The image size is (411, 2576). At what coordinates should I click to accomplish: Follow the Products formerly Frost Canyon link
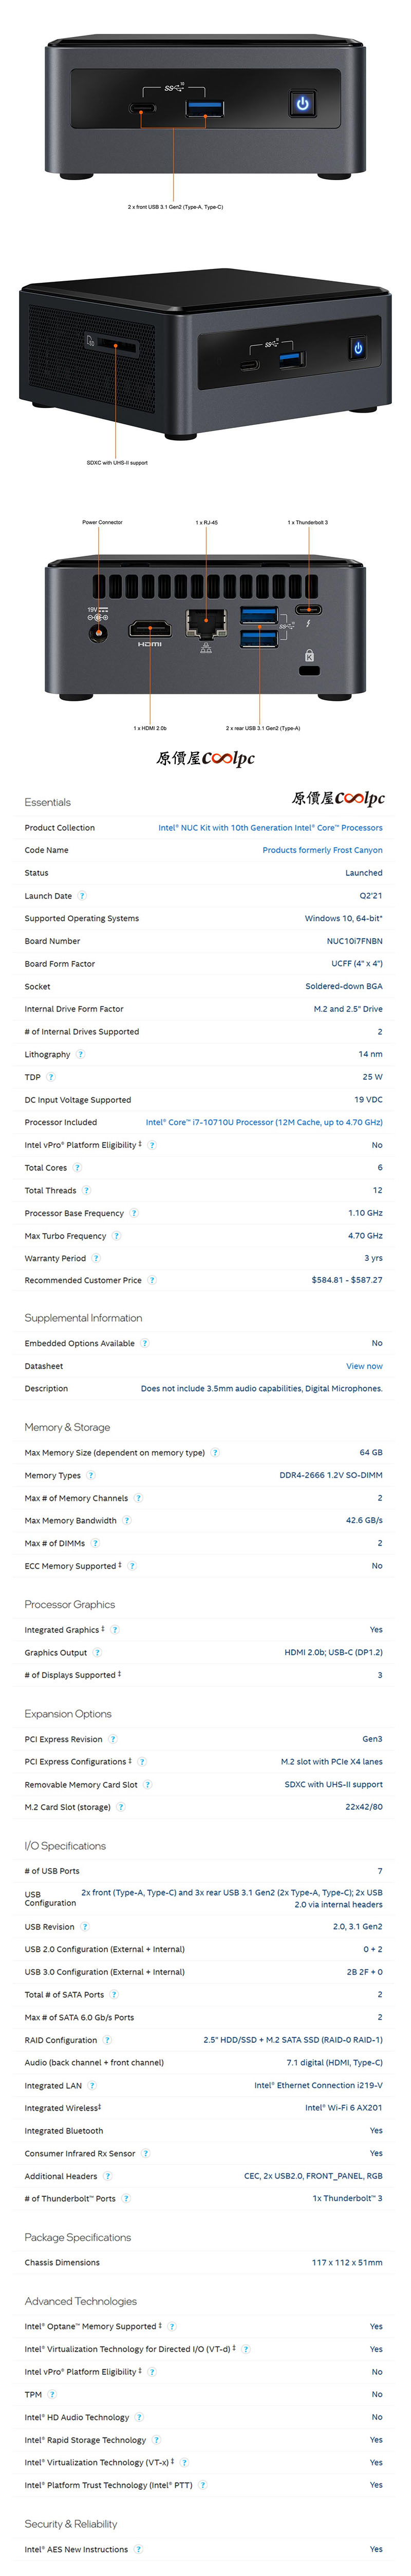point(322,850)
